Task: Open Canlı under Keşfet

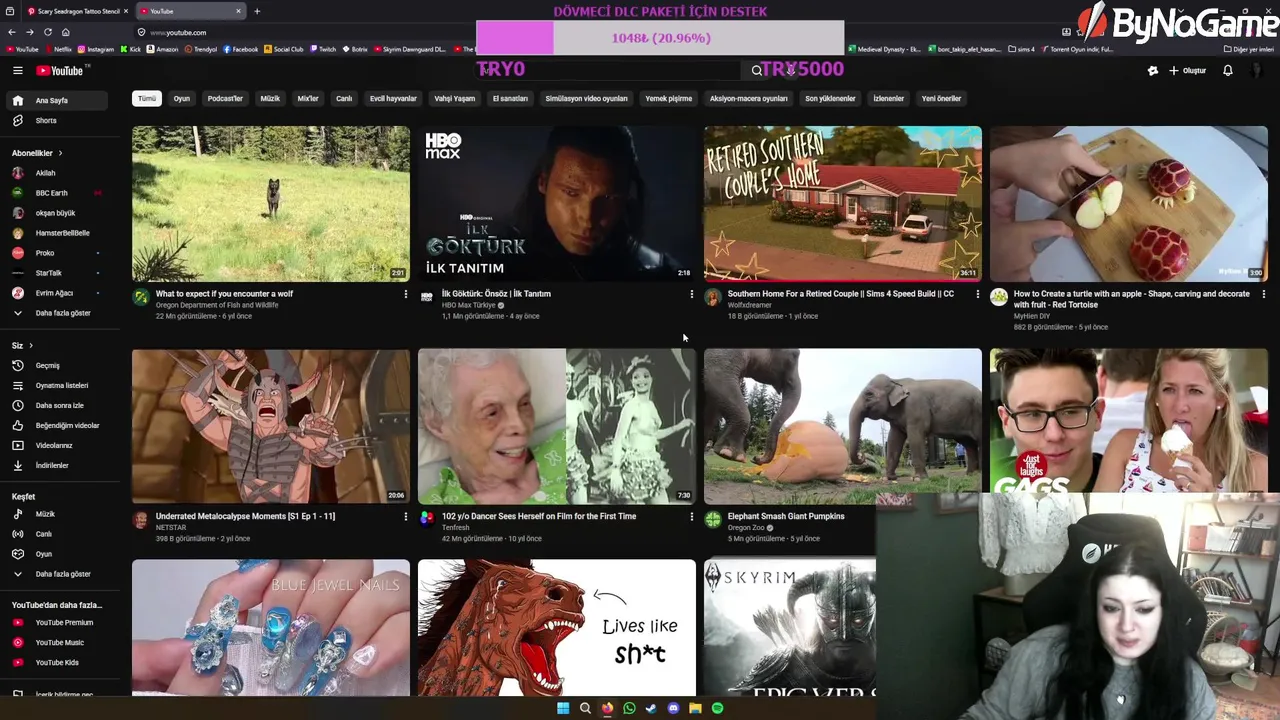Action: pos(55,534)
